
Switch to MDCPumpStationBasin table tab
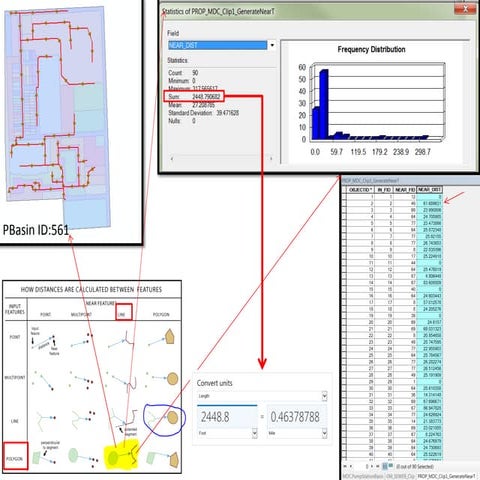pos(363,476)
